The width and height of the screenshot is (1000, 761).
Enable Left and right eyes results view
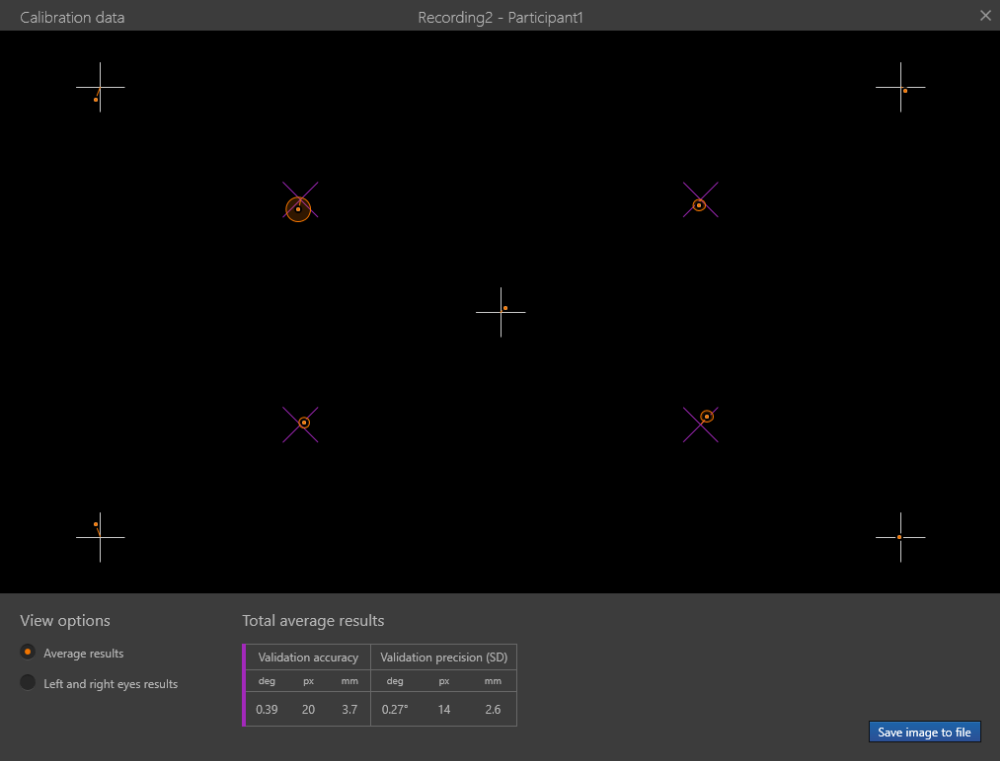(x=27, y=683)
